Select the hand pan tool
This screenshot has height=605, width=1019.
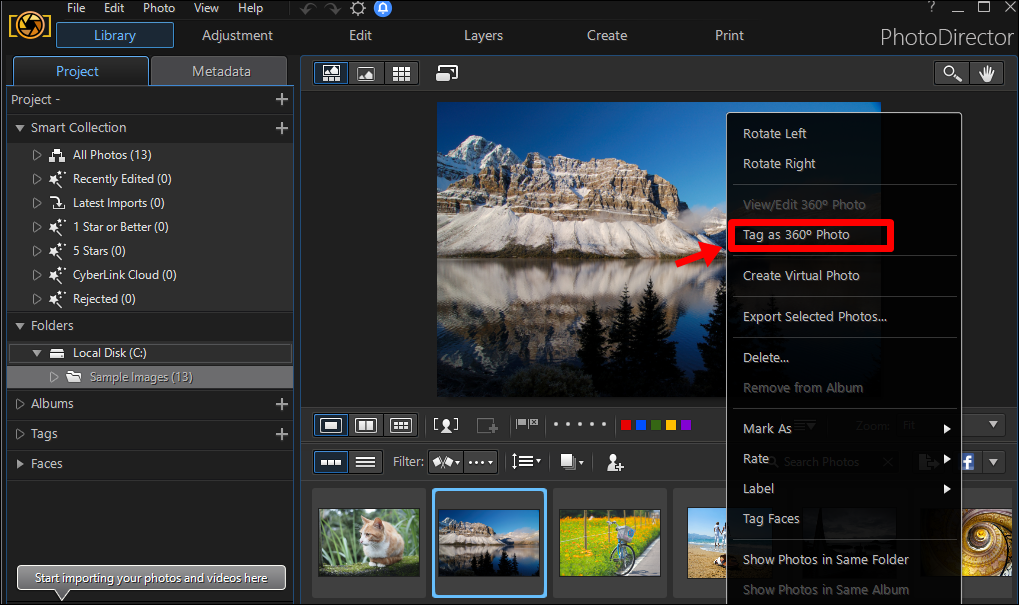987,73
